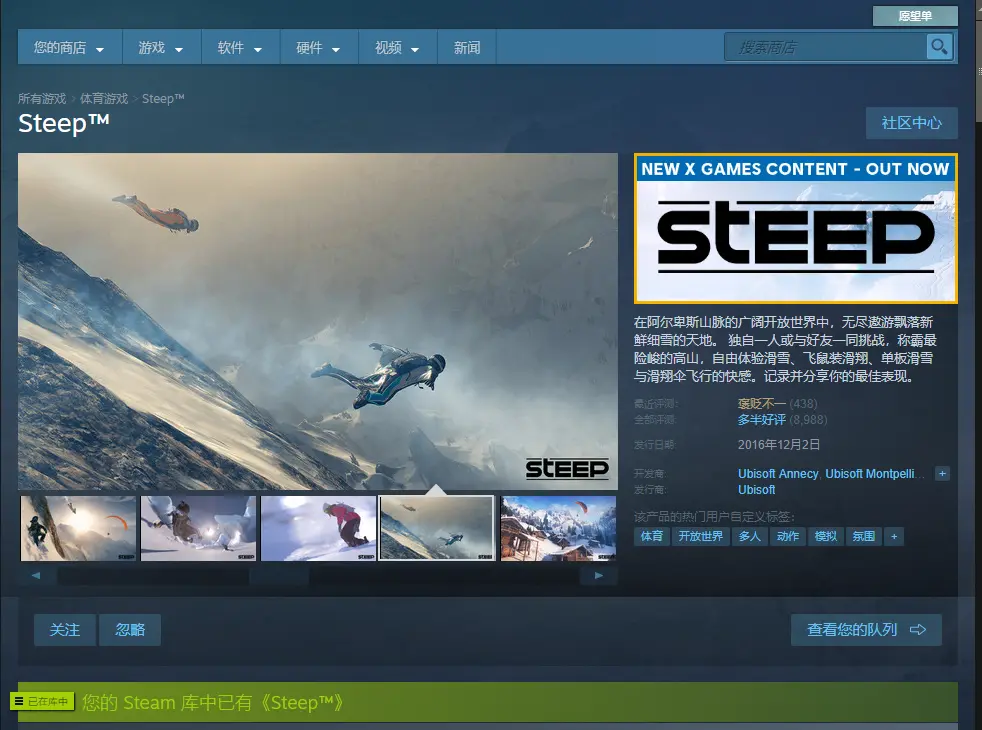Viewport: 982px width, 730px height.
Task: Click the left arrow of screenshot strip
Action: click(x=36, y=575)
